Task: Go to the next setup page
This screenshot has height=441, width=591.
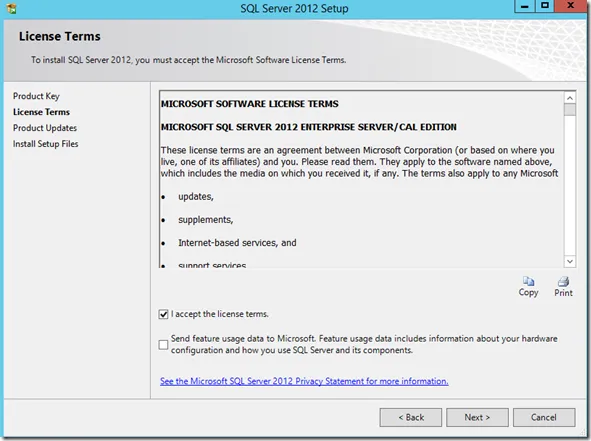Action: [x=477, y=417]
